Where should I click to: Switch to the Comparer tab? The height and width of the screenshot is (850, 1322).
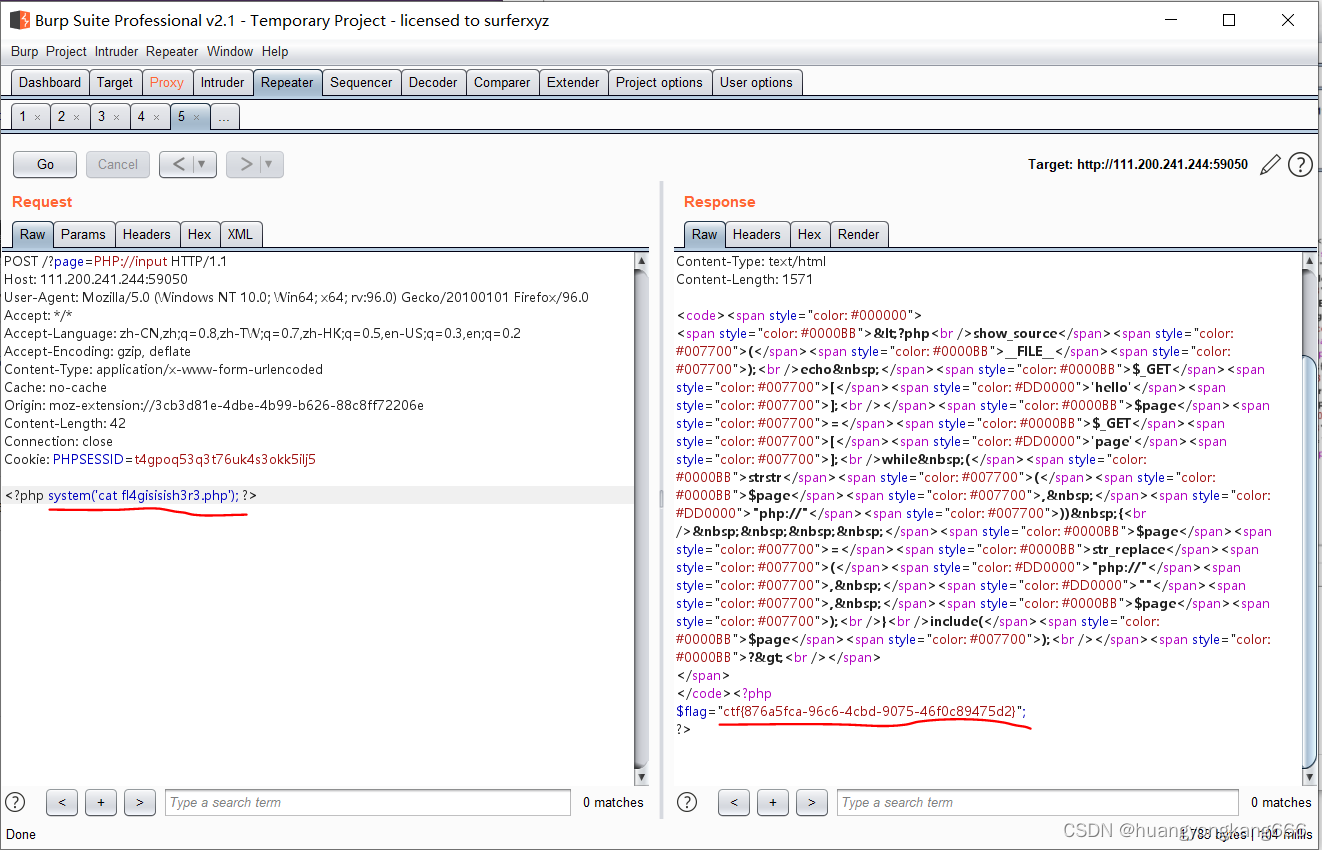502,83
